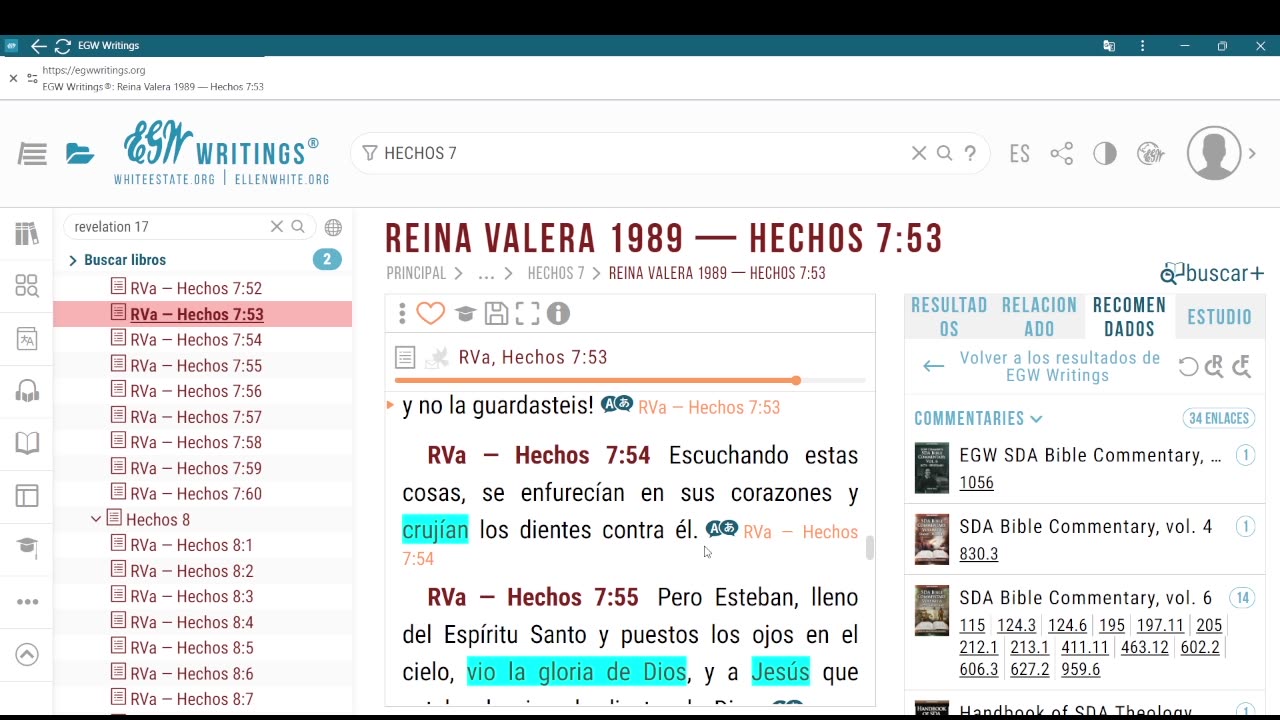Image resolution: width=1280 pixels, height=720 pixels.
Task: Select RVa — Hechos 7:57 in tree
Action: point(196,417)
